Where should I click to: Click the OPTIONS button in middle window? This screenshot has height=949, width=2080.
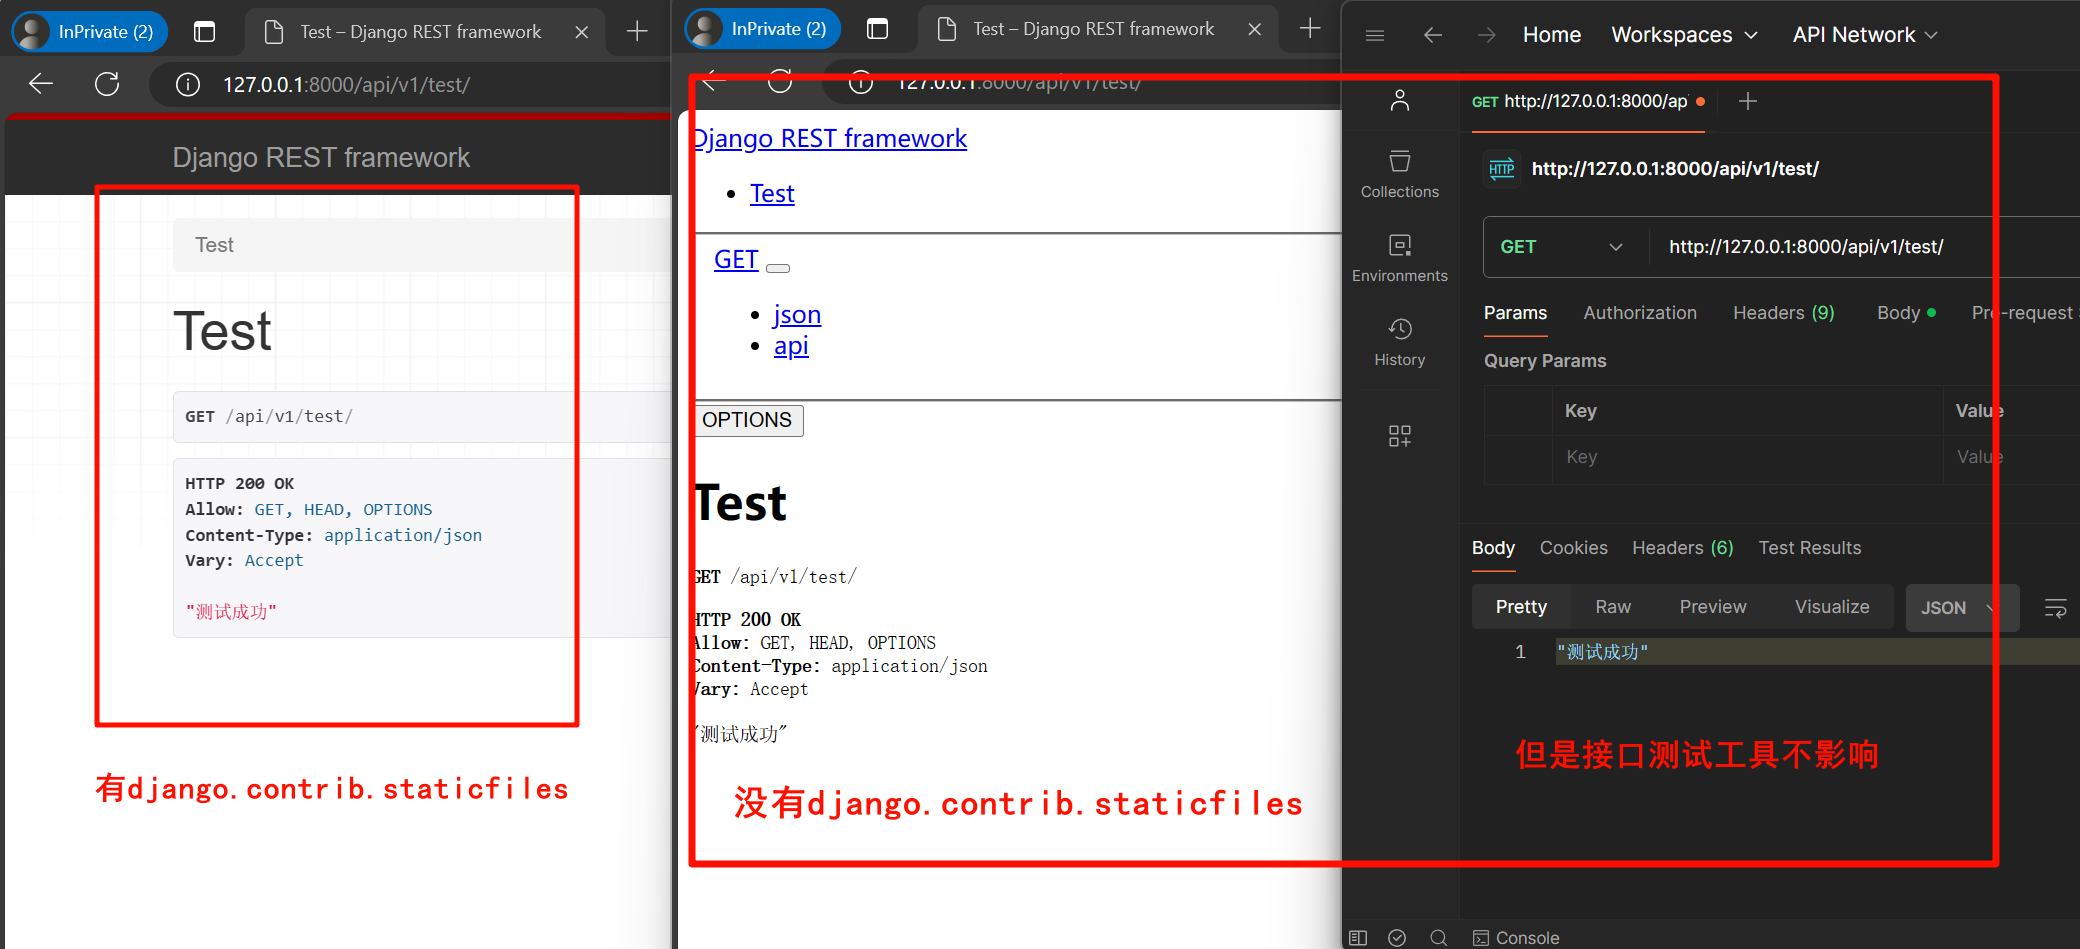pyautogui.click(x=747, y=420)
